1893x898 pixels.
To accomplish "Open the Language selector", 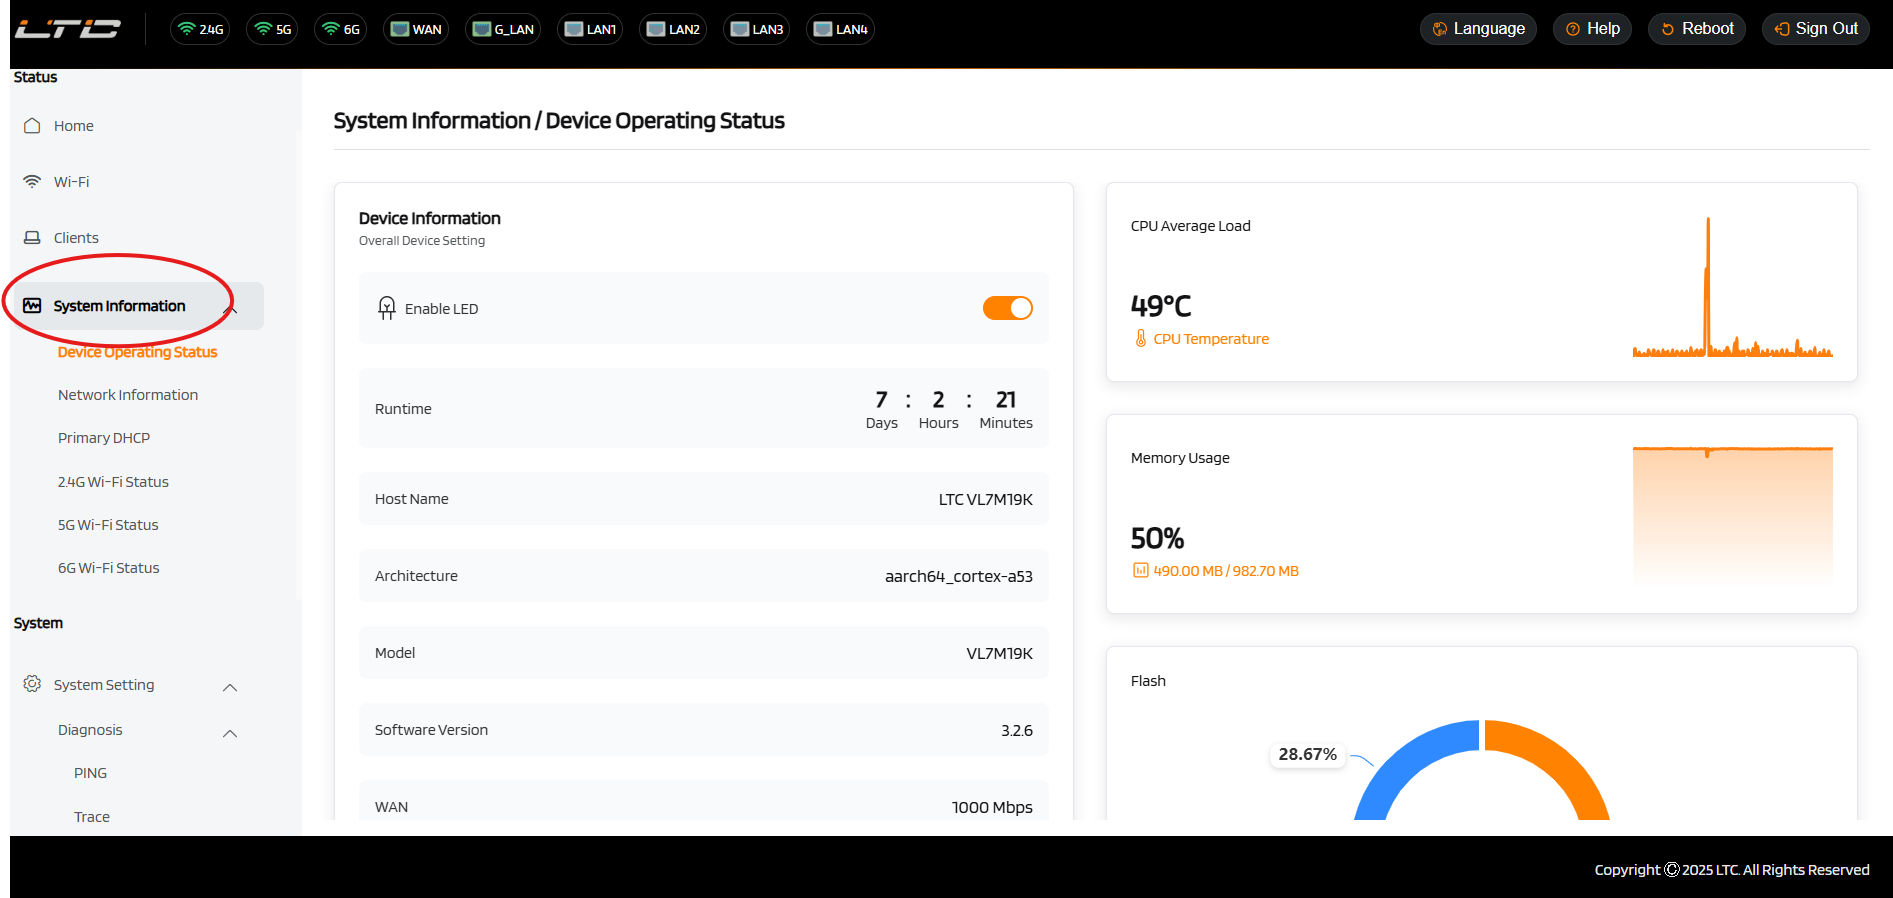I will (x=1478, y=29).
